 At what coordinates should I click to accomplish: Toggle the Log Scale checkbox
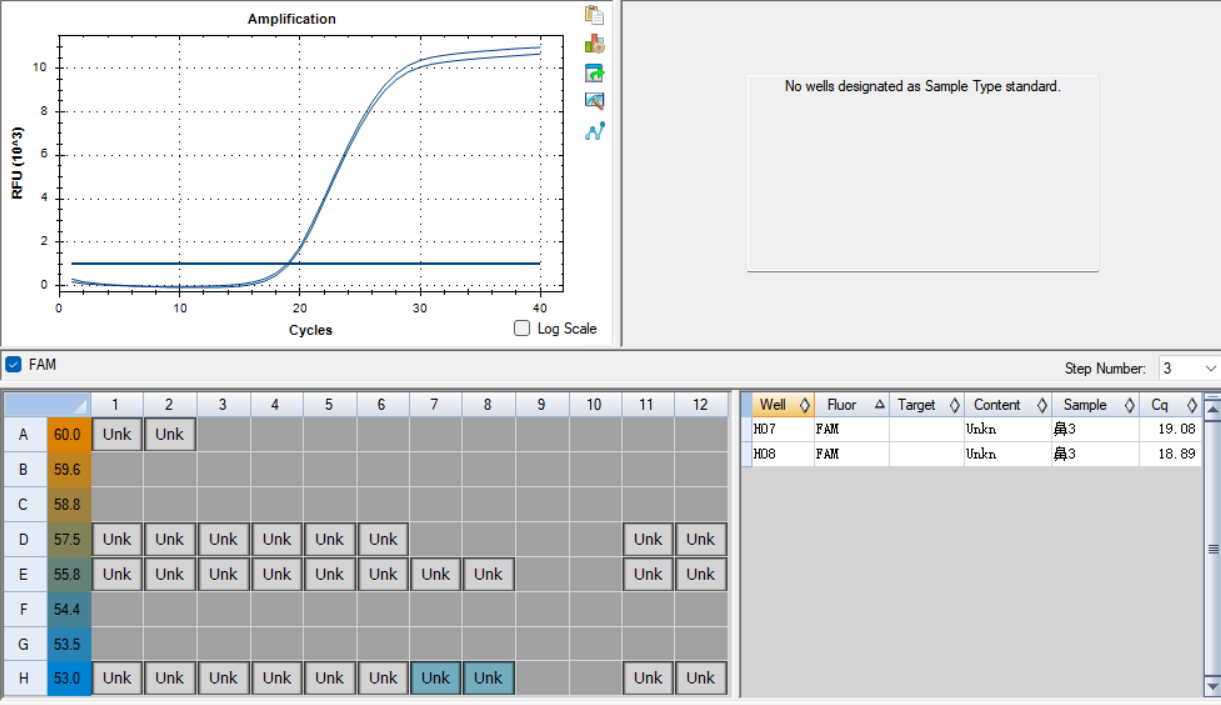(x=521, y=328)
